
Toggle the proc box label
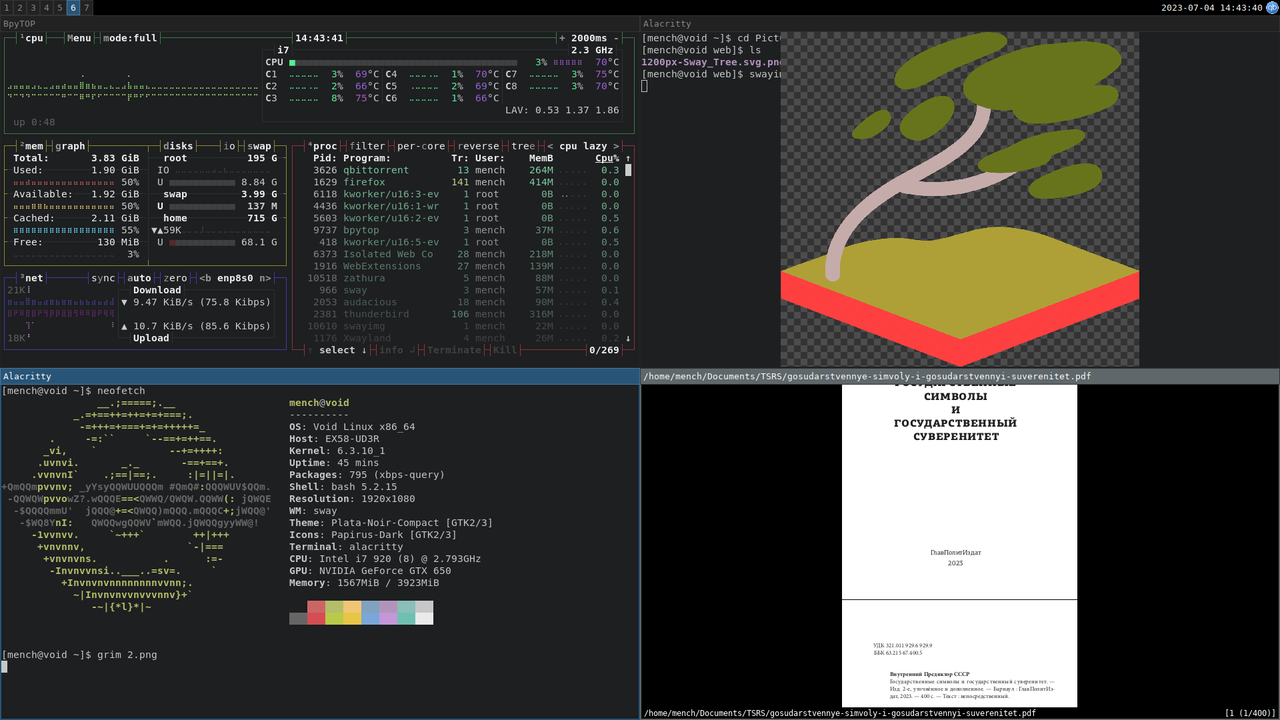click(x=323, y=146)
